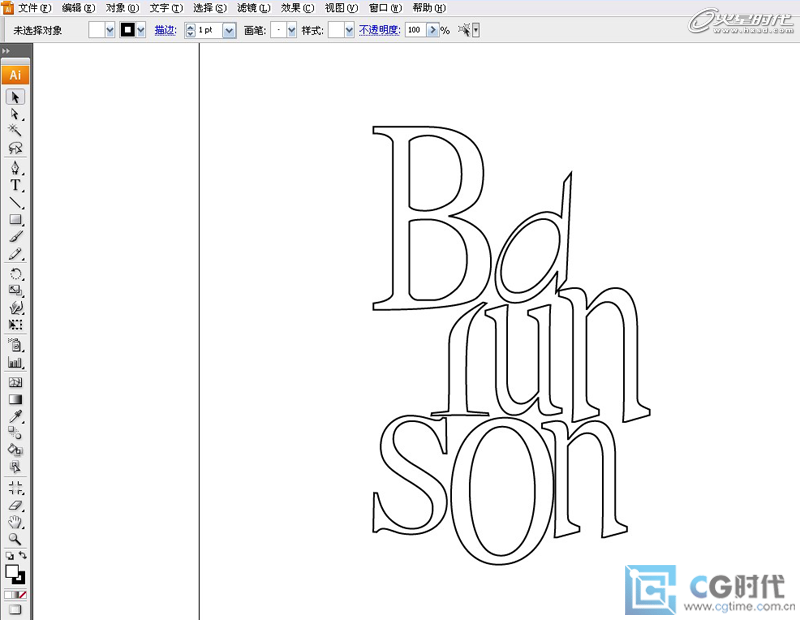The image size is (800, 620).
Task: Select the Pen tool
Action: [x=15, y=167]
